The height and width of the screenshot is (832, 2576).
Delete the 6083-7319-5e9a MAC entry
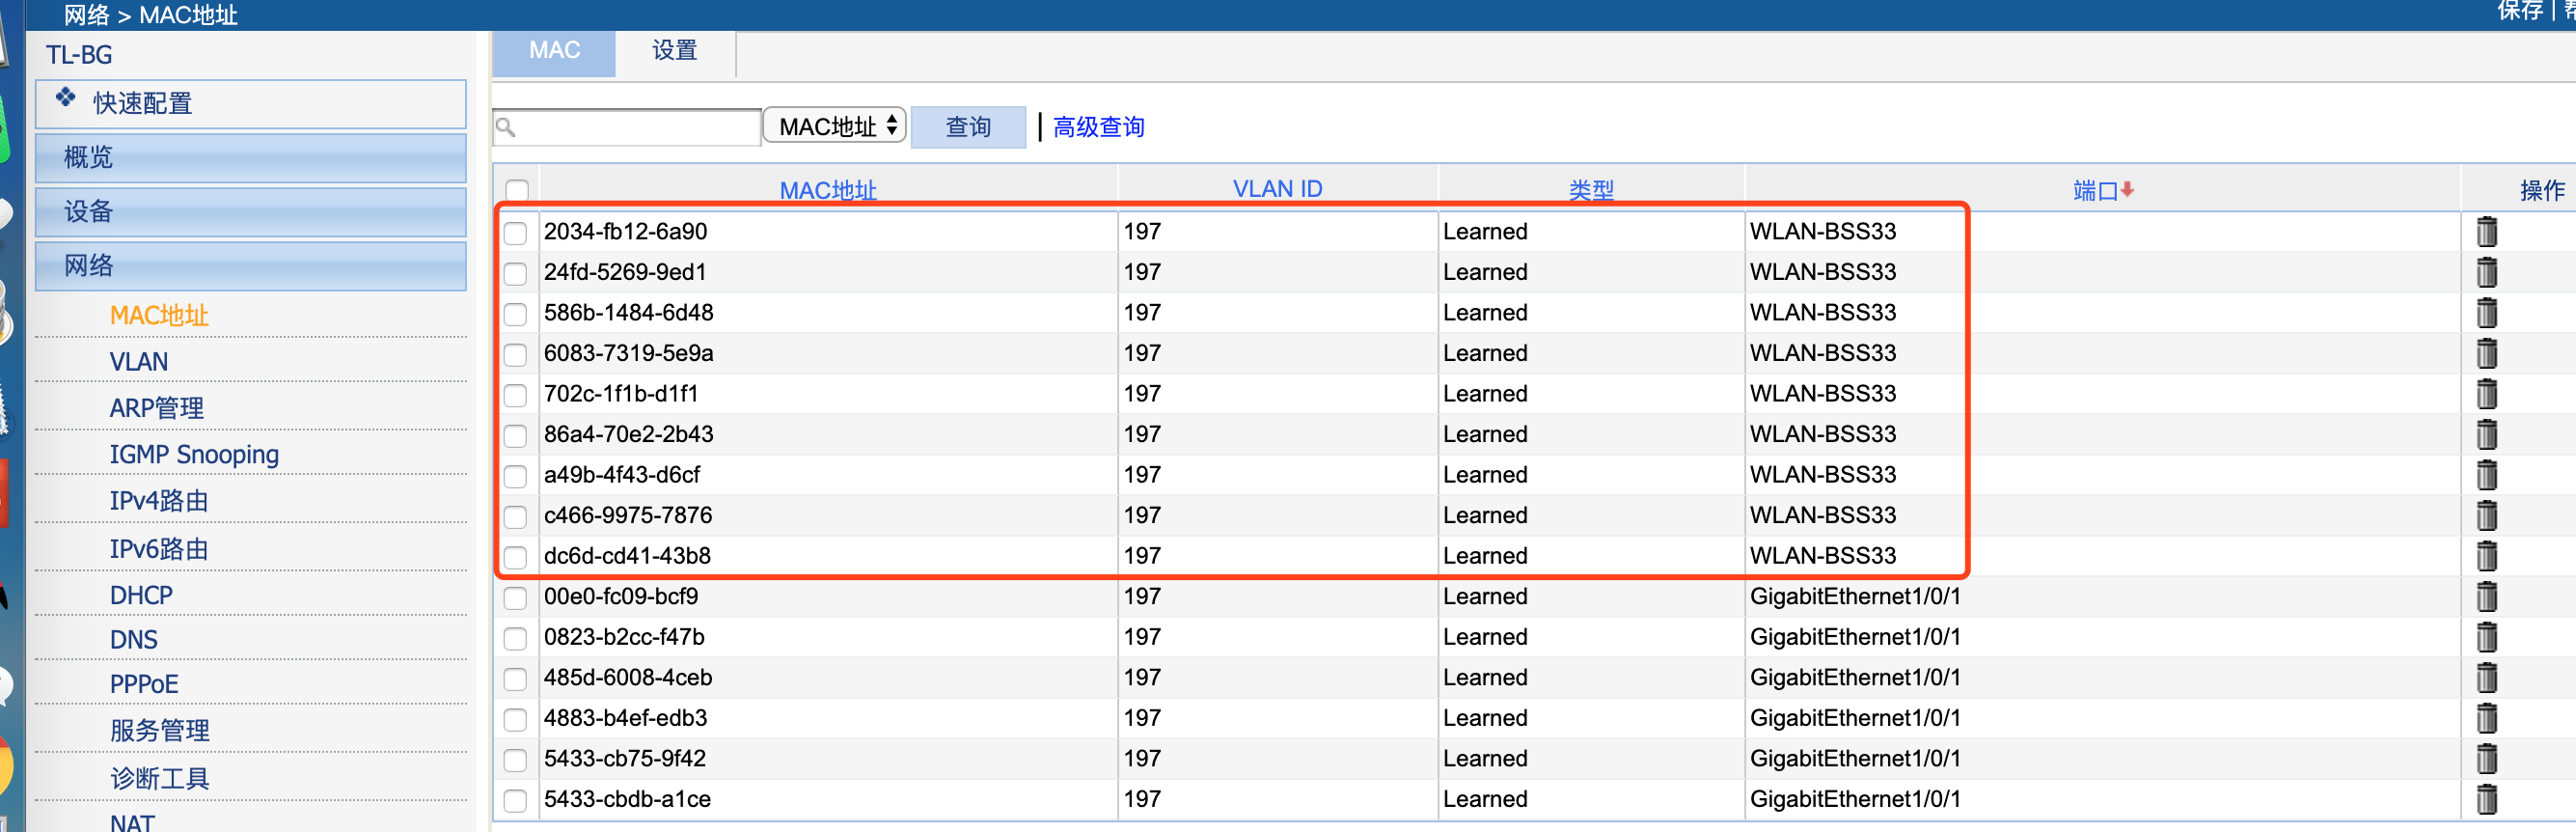click(2486, 353)
